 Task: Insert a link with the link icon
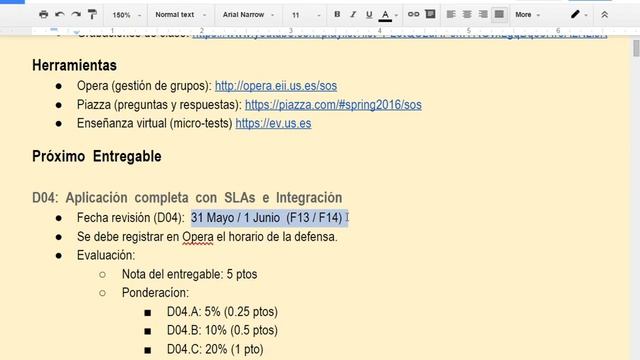pos(413,14)
